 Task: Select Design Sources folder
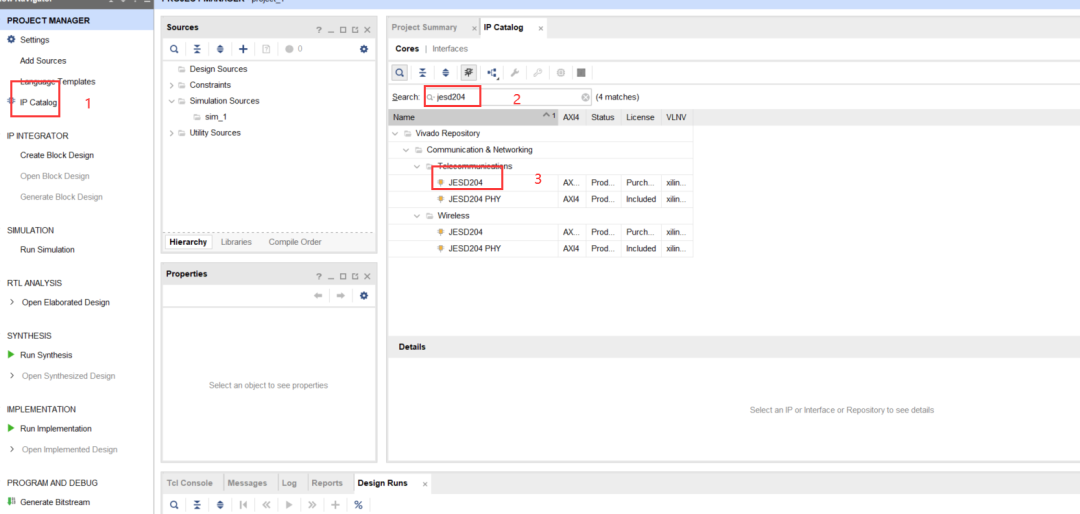[x=218, y=69]
